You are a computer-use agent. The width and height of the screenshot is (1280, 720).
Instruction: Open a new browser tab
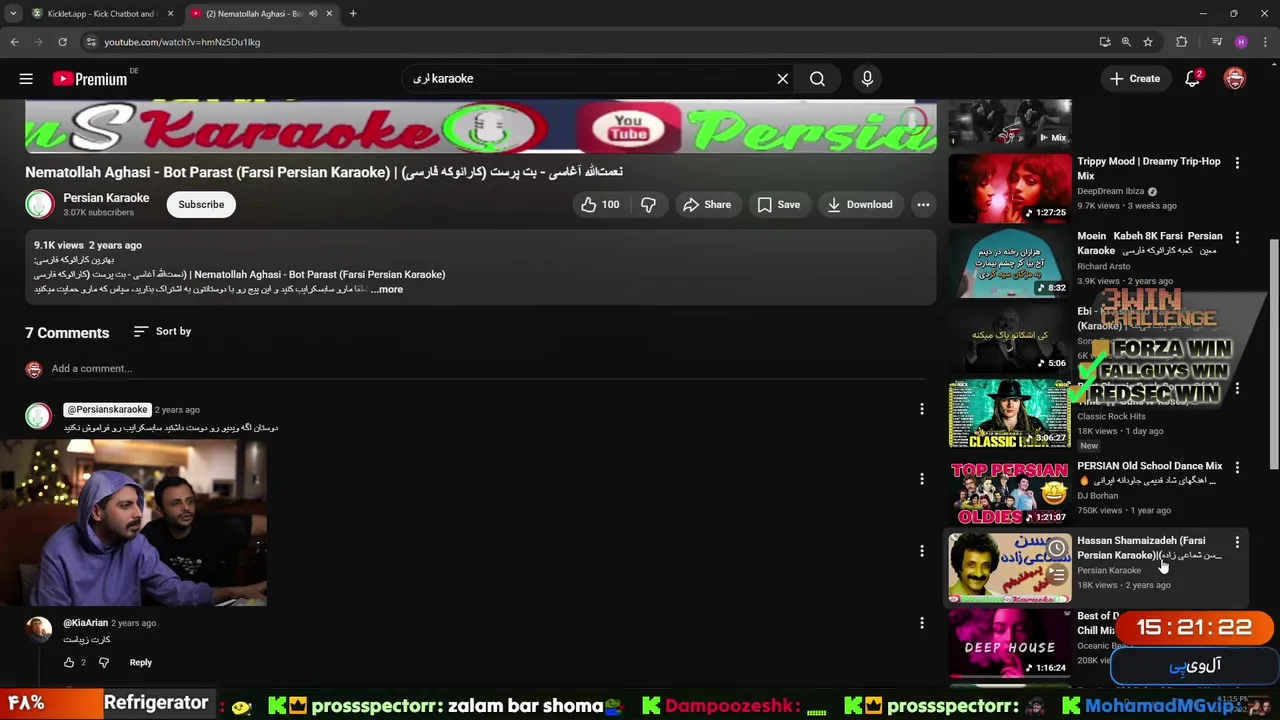[x=353, y=14]
